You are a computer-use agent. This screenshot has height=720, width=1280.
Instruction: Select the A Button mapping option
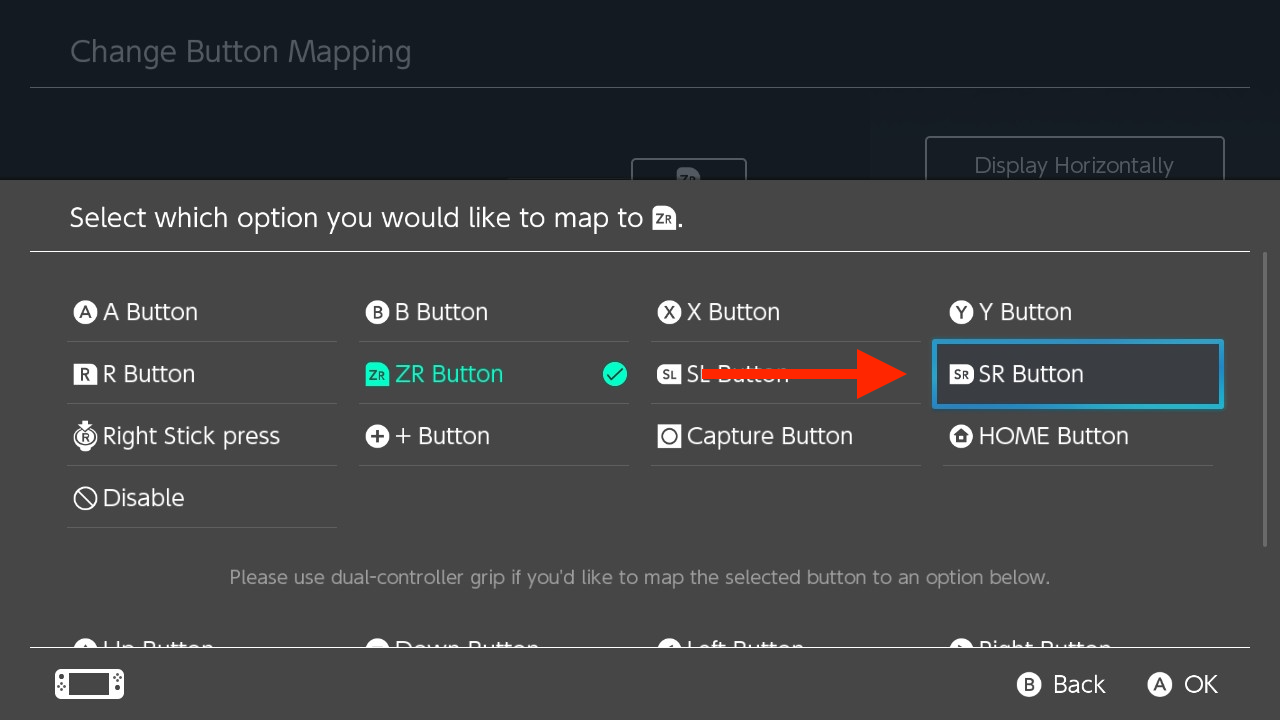tap(201, 312)
